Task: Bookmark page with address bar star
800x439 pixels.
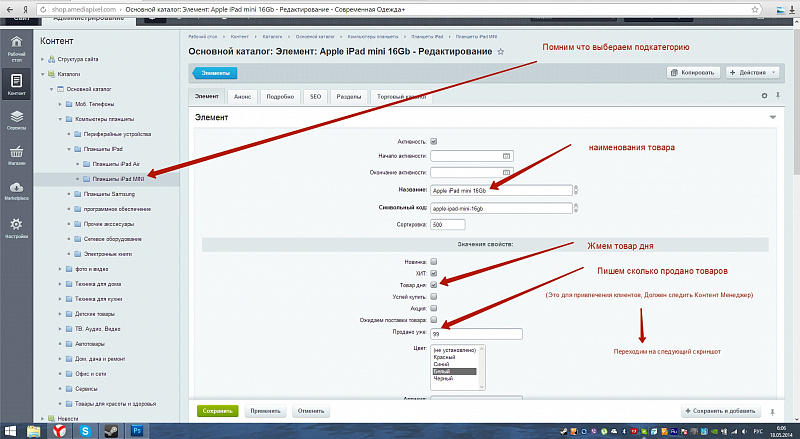Action: [755, 9]
